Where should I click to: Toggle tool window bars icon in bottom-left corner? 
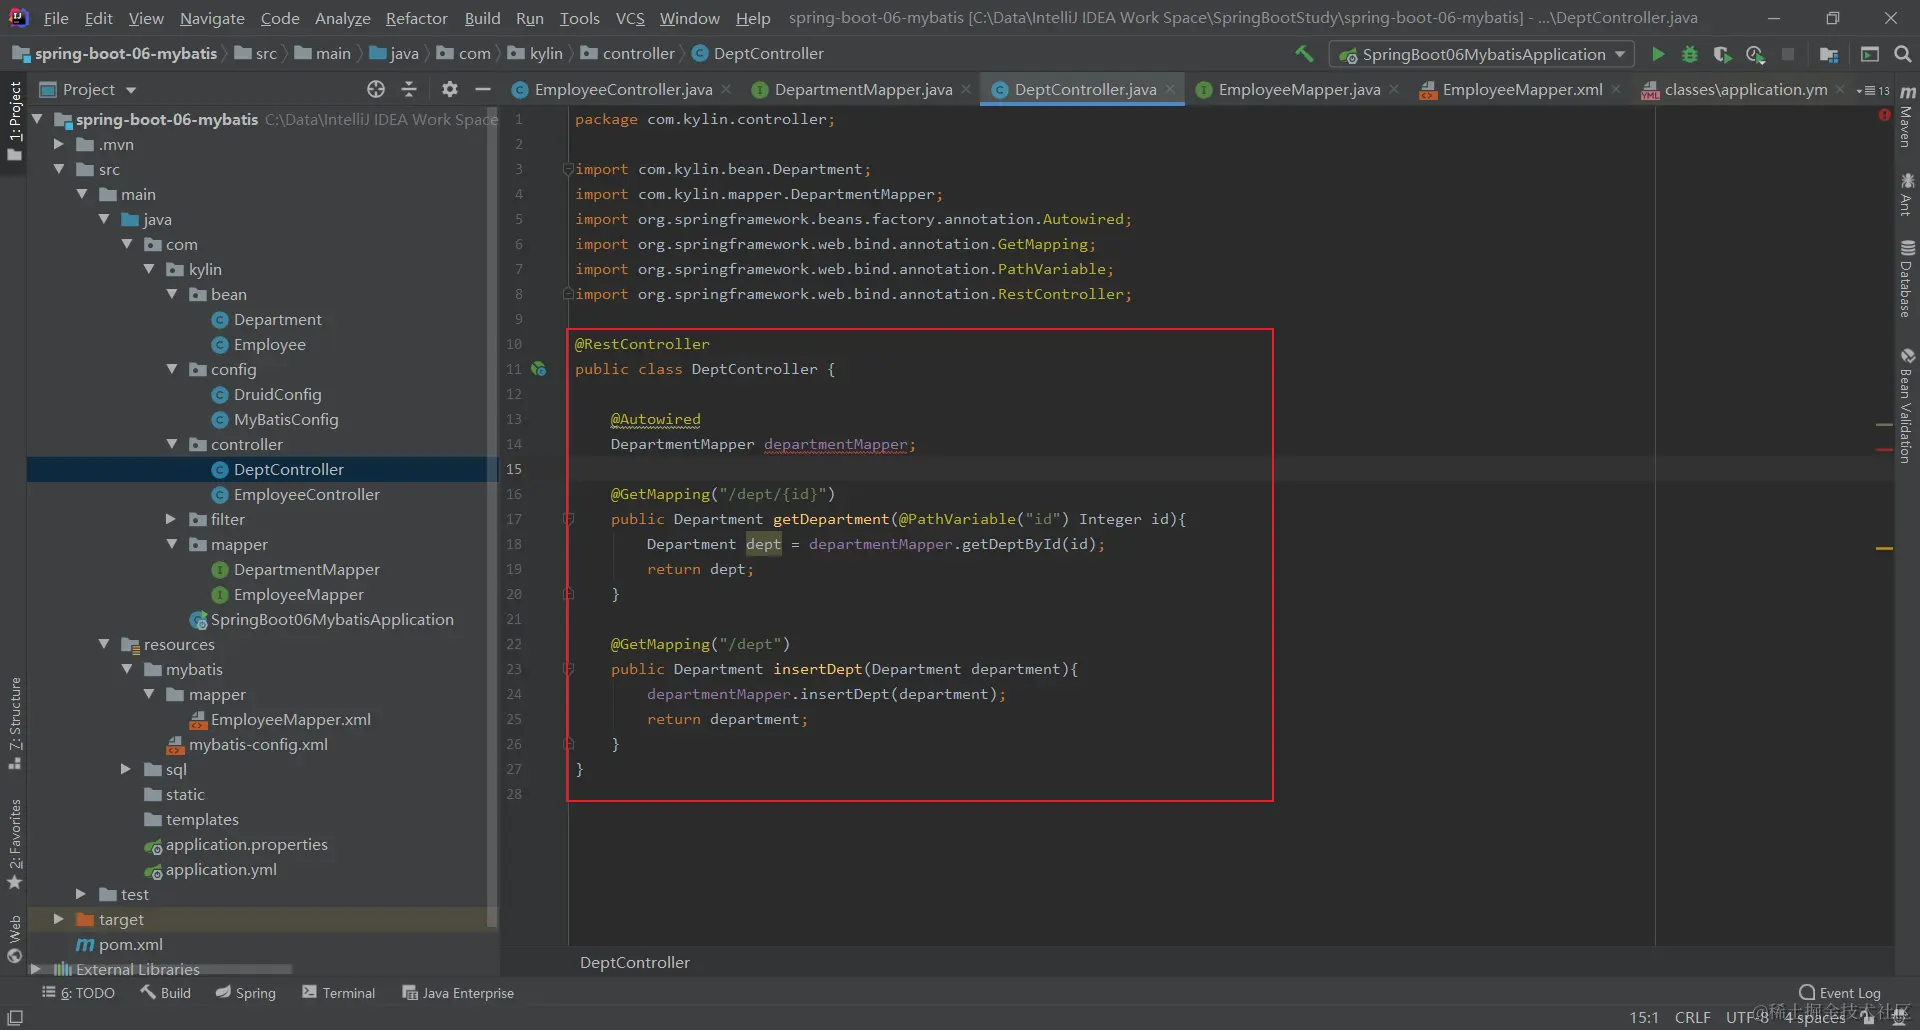tap(15, 1017)
